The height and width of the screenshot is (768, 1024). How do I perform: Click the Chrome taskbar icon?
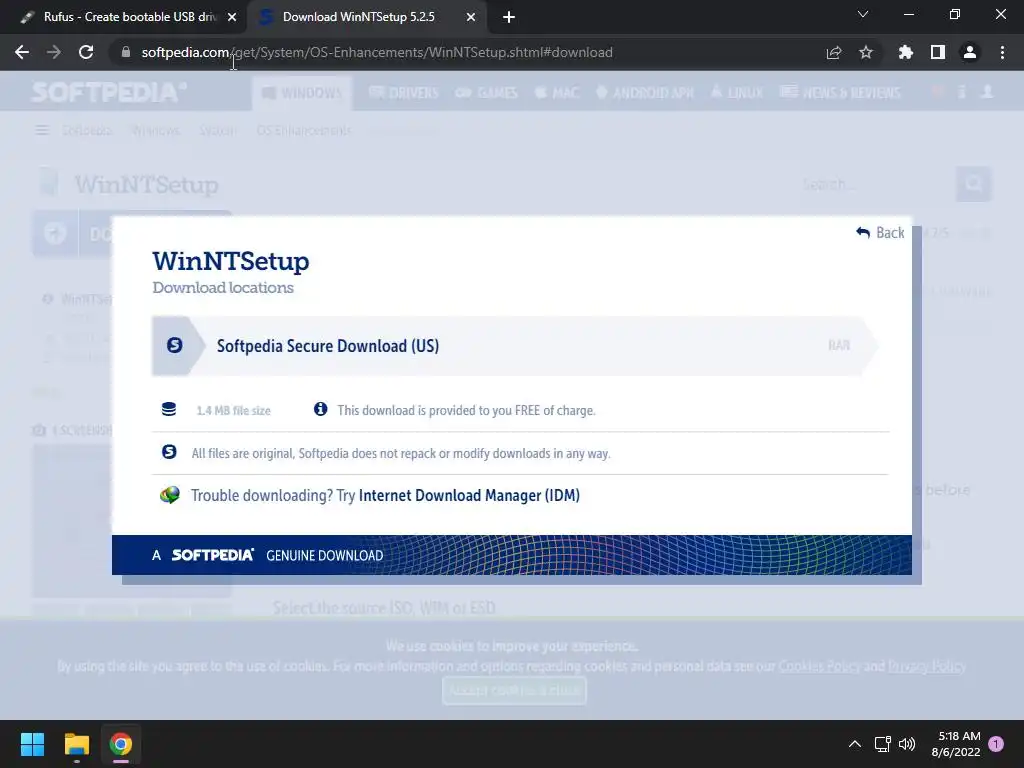click(121, 744)
